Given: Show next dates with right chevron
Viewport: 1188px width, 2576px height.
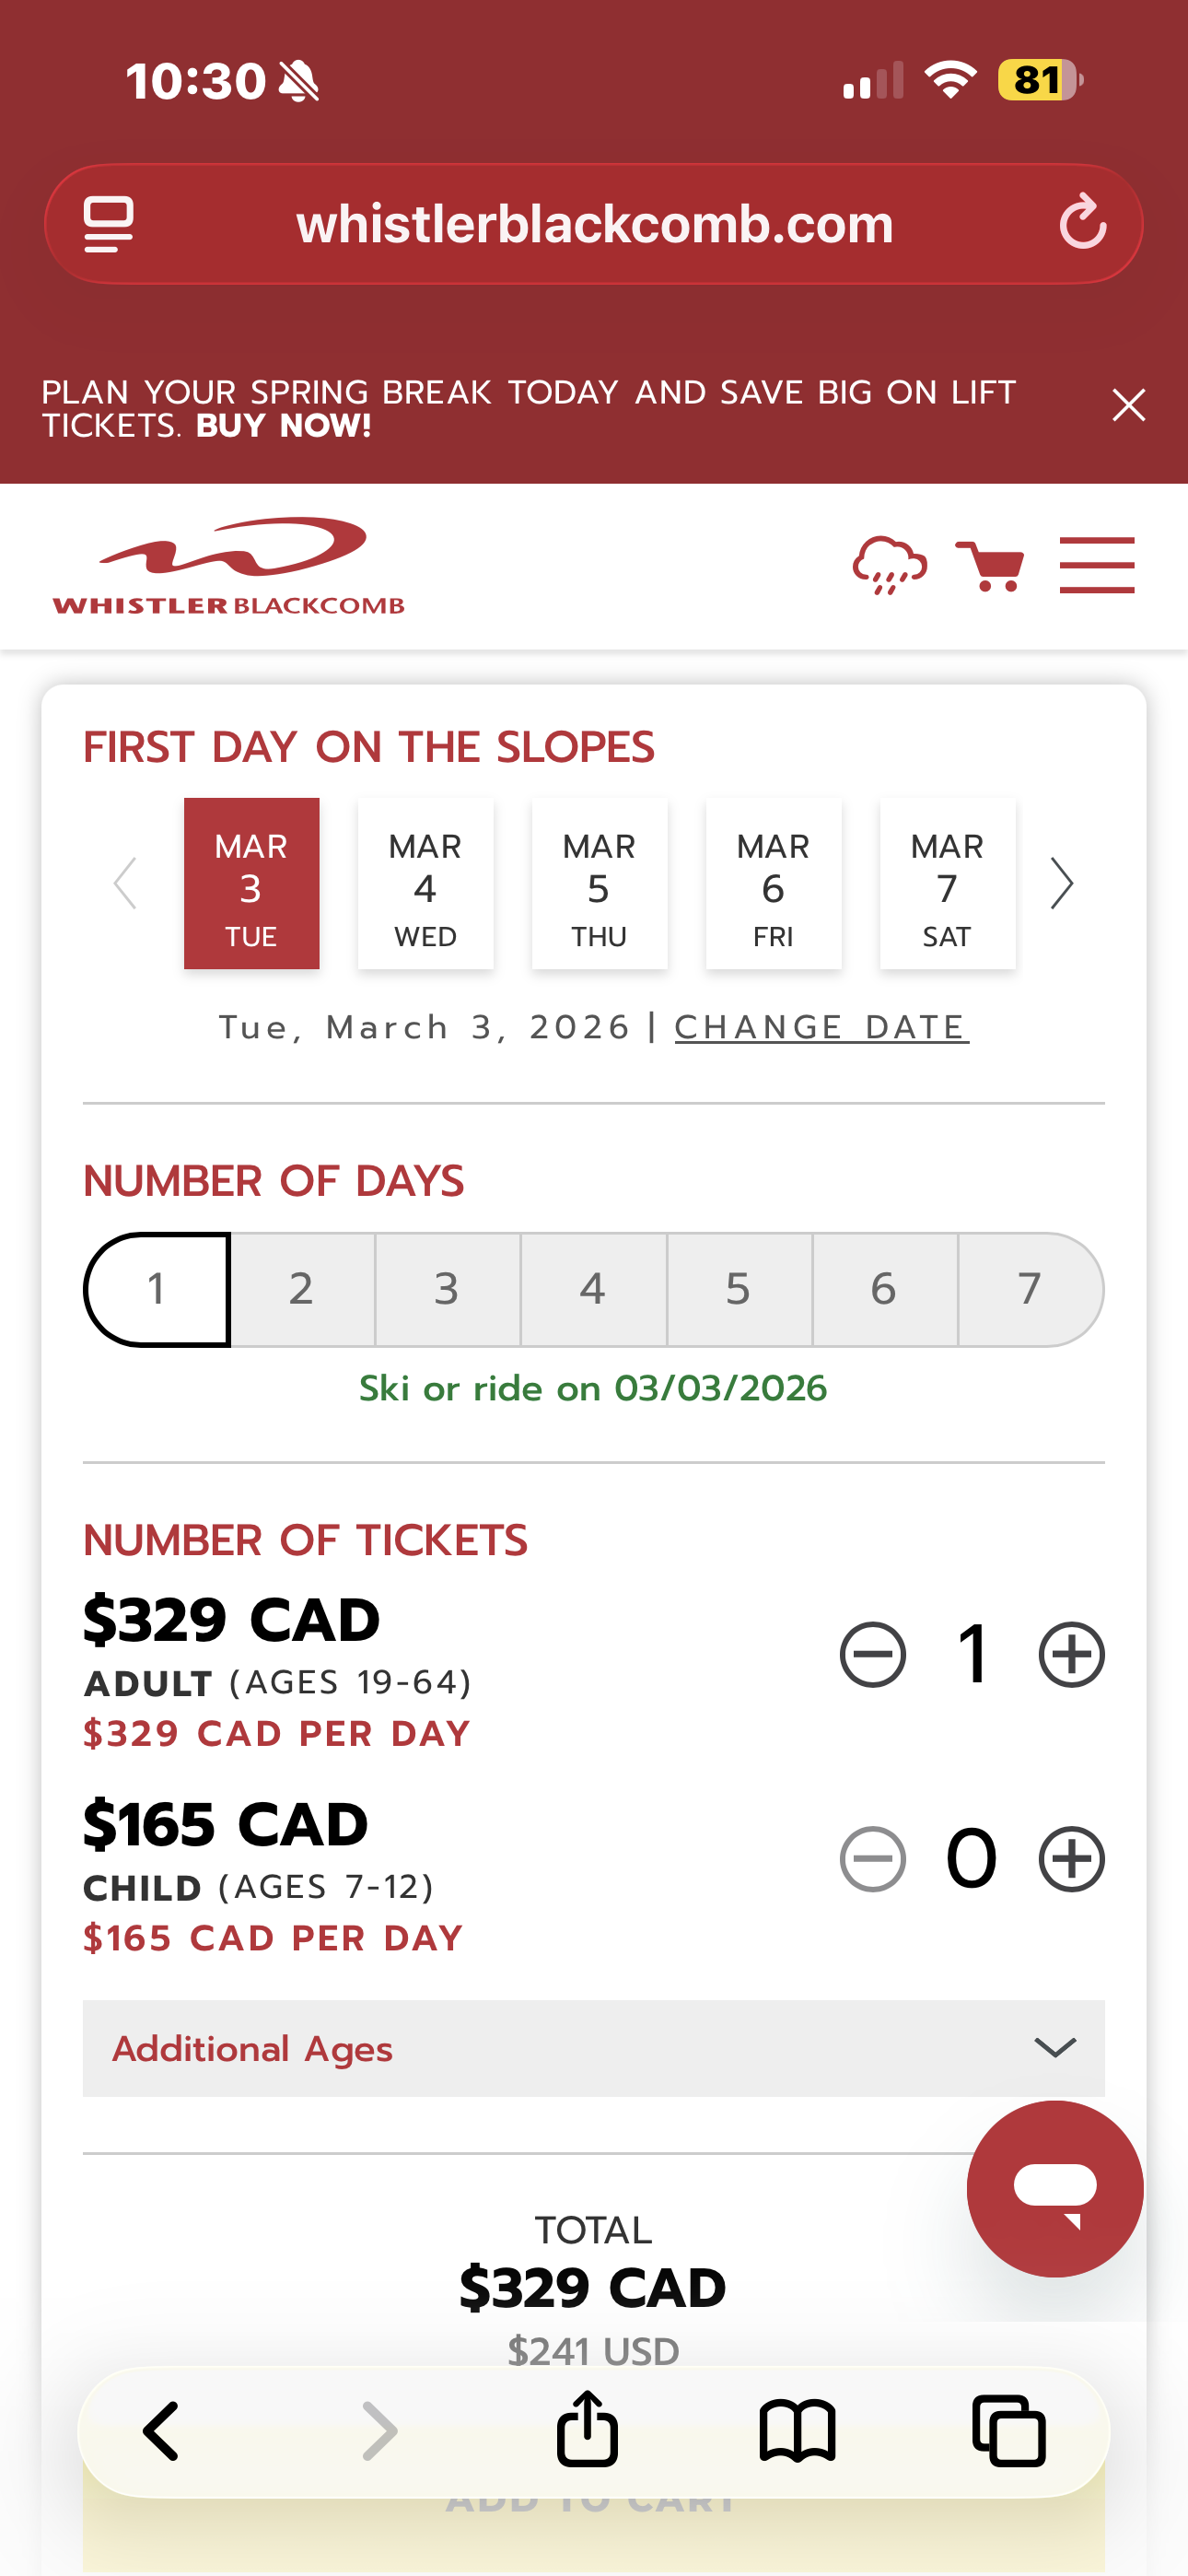Looking at the screenshot, I should pos(1062,884).
